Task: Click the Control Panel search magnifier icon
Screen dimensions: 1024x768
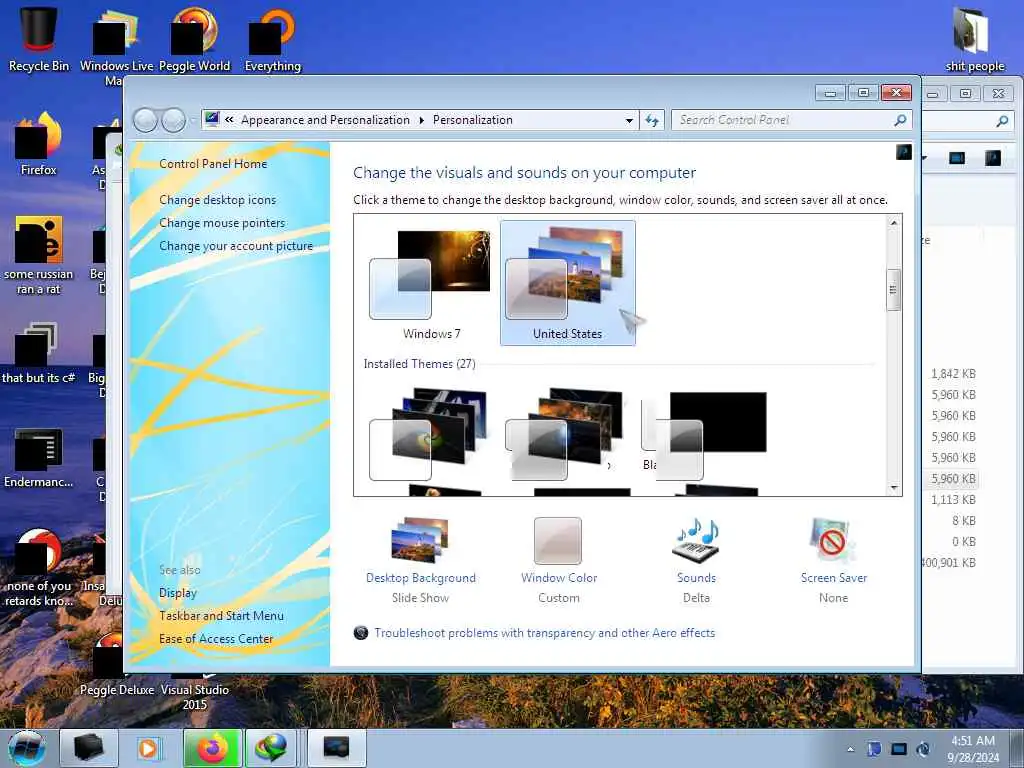Action: coord(900,120)
